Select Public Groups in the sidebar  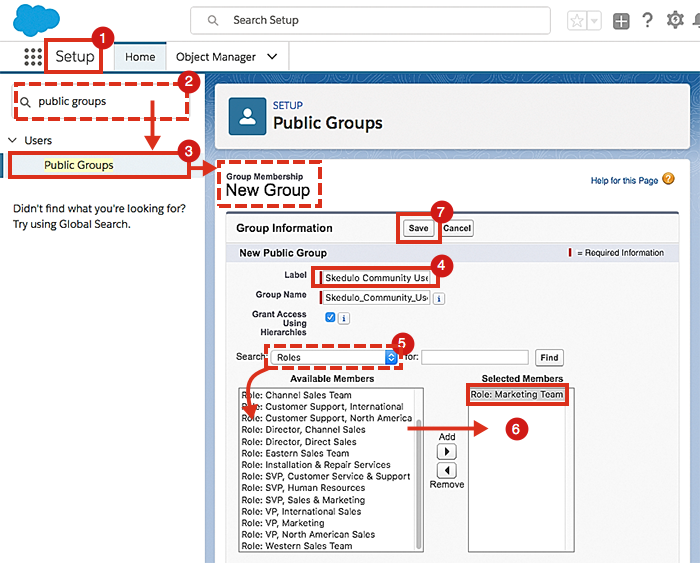point(79,165)
